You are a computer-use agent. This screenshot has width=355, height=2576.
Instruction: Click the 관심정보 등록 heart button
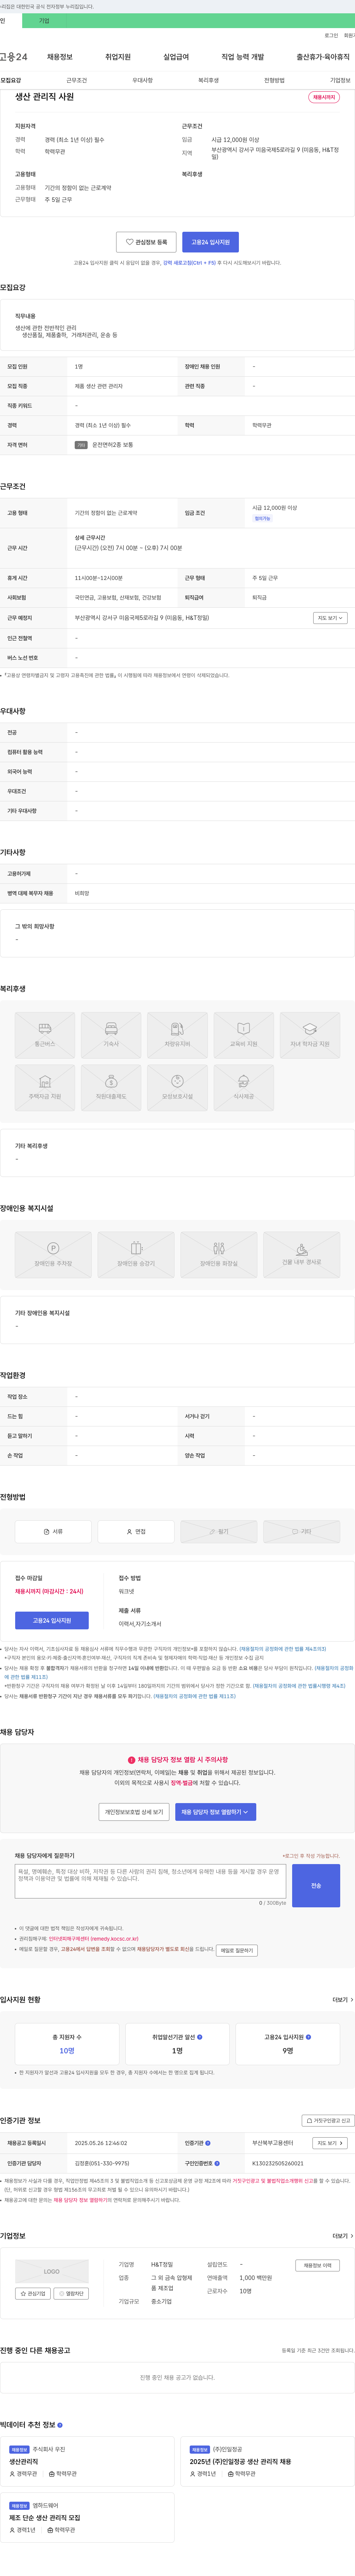[x=146, y=242]
